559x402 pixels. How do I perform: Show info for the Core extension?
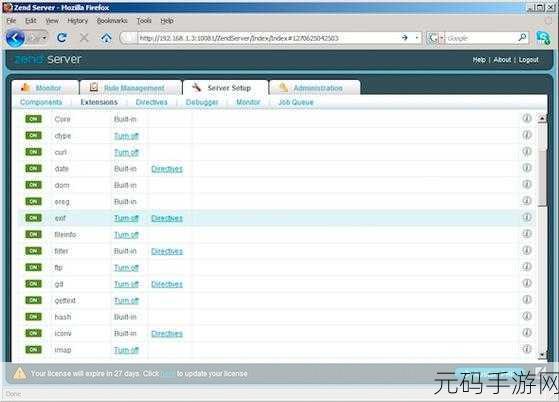coord(527,118)
